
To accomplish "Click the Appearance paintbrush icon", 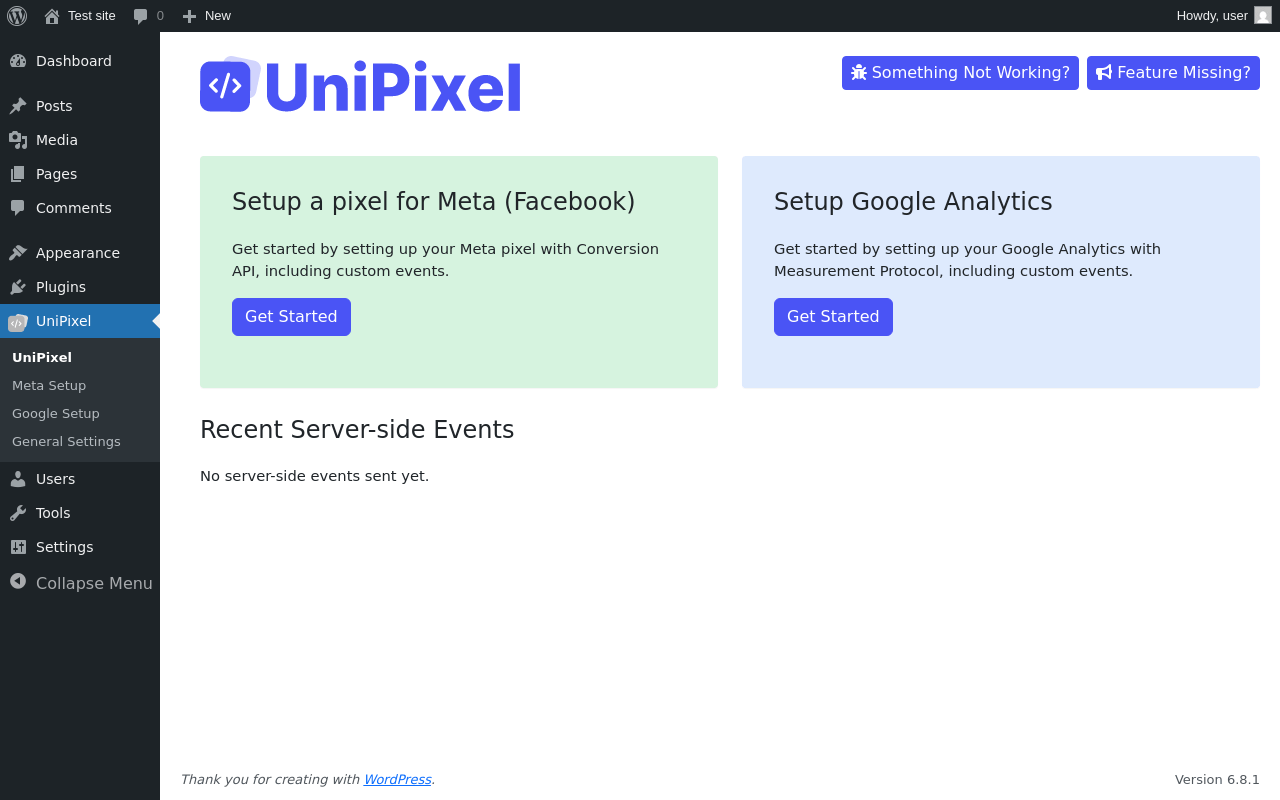I will point(18,253).
